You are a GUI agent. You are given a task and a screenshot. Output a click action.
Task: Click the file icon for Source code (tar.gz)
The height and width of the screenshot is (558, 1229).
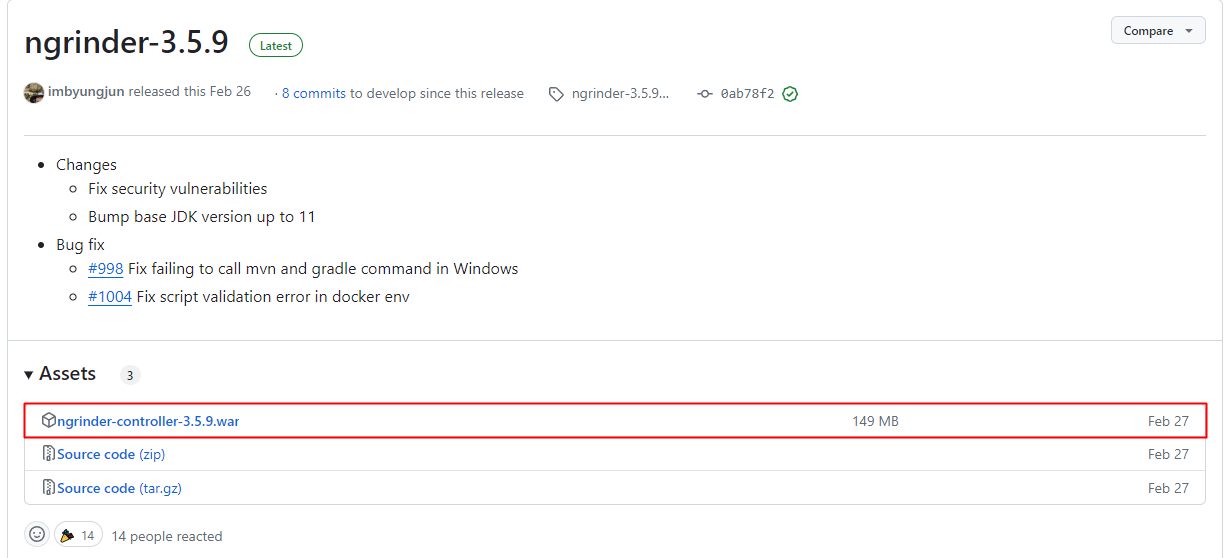tap(48, 488)
